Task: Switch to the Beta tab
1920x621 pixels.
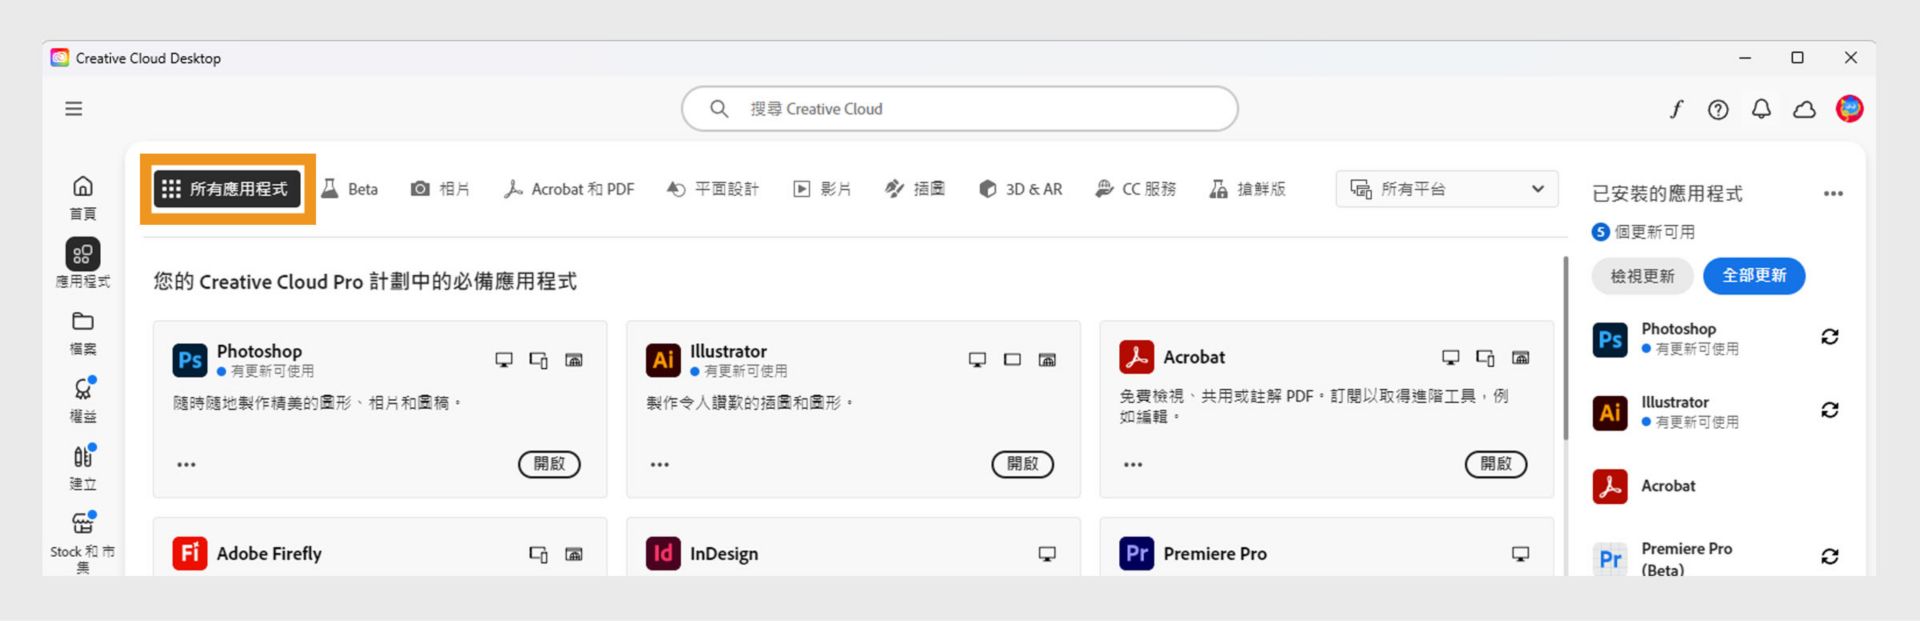Action: [349, 189]
